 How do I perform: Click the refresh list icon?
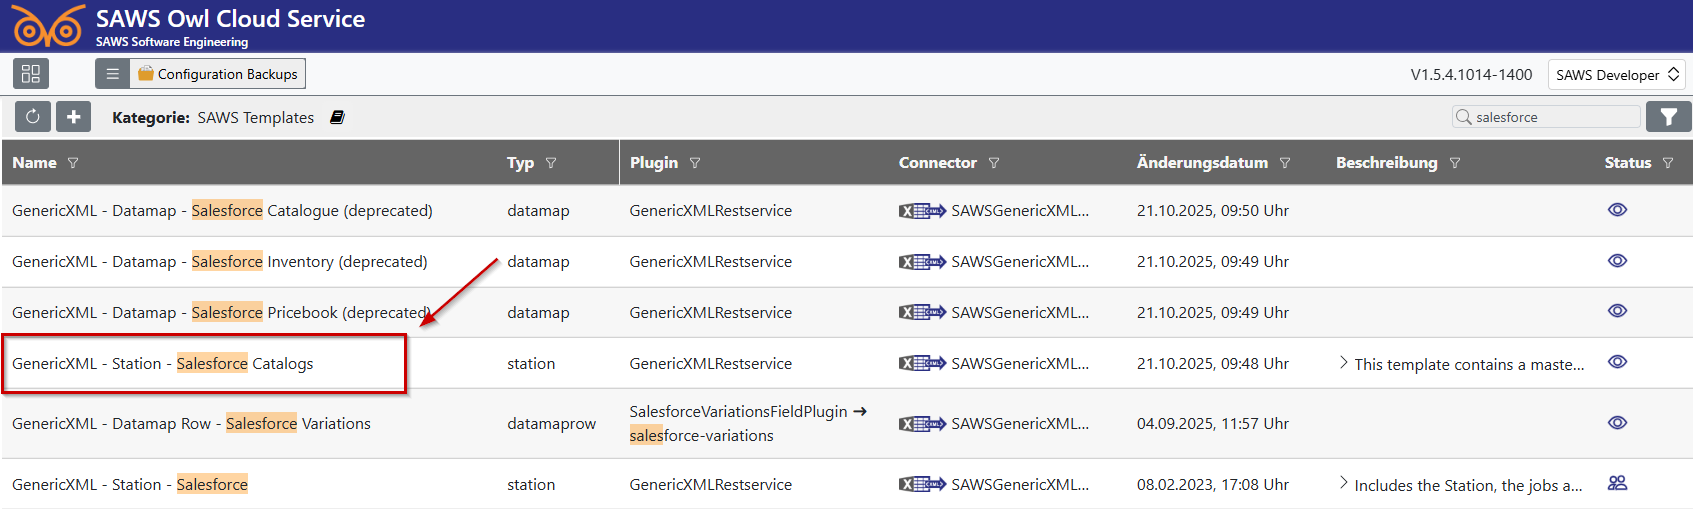(32, 117)
